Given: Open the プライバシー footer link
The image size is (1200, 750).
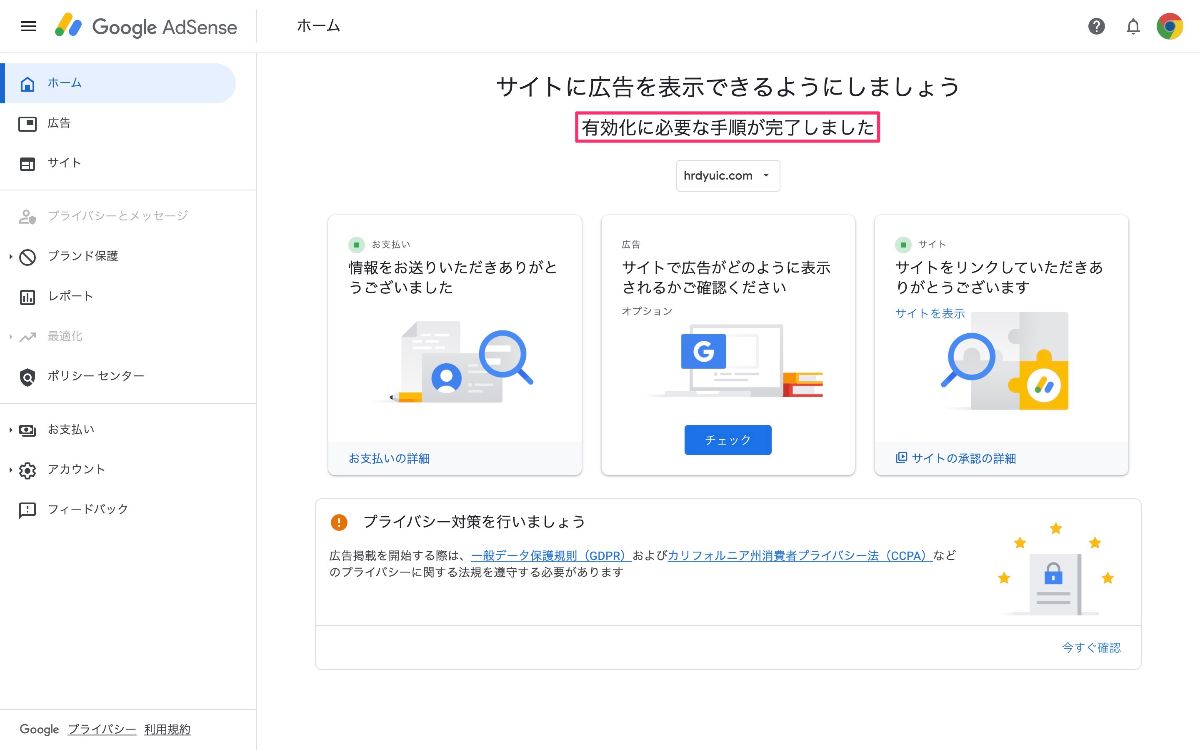Looking at the screenshot, I should point(102,729).
